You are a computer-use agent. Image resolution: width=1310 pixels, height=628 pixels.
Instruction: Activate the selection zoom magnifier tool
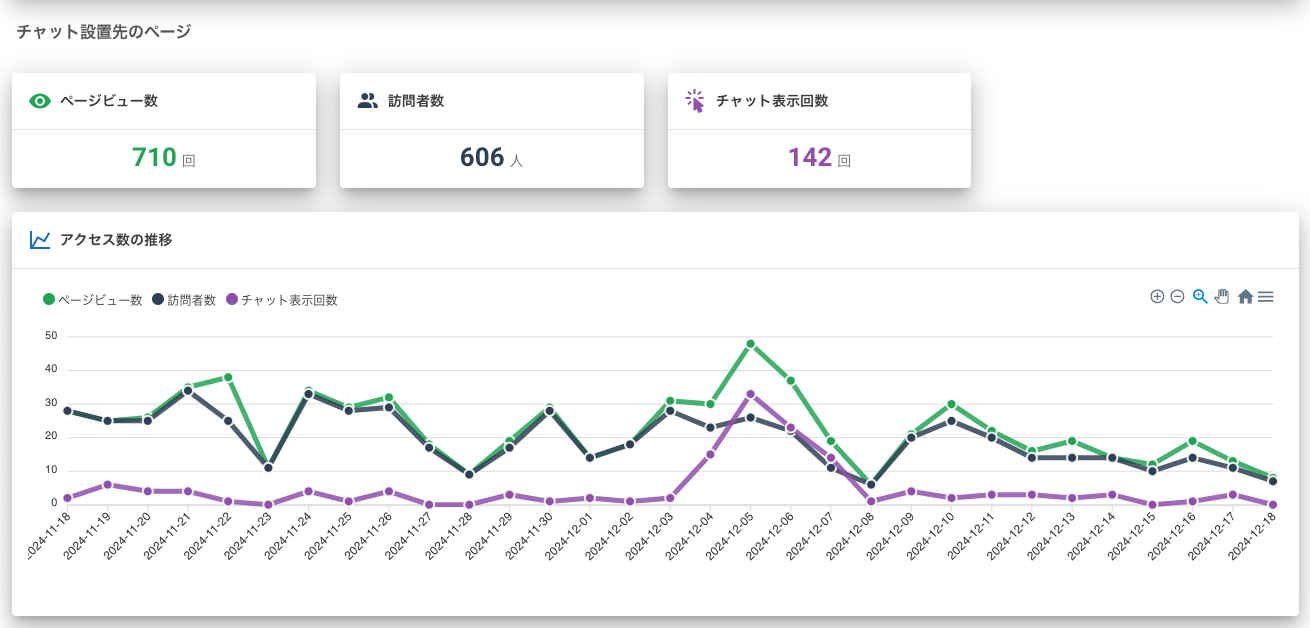coord(1200,297)
